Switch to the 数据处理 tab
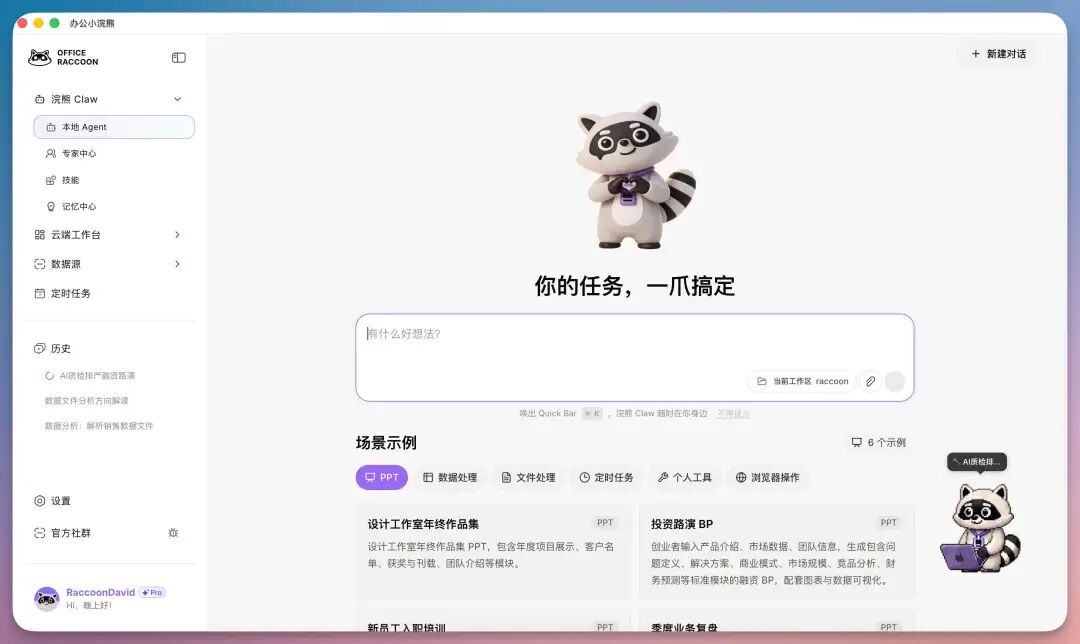This screenshot has width=1080, height=644. pyautogui.click(x=450, y=477)
